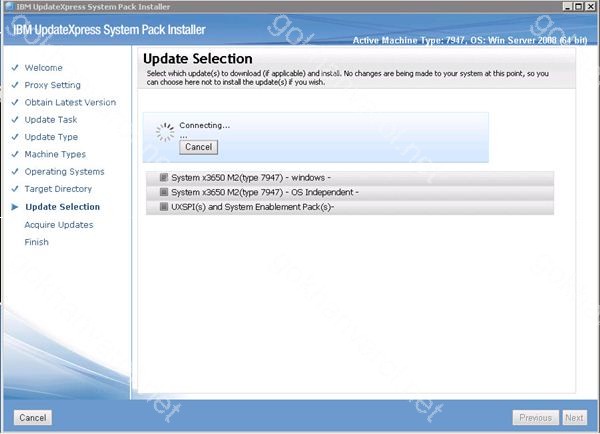Select the Machine Types step in sidebar
The image size is (600, 434).
click(x=55, y=154)
